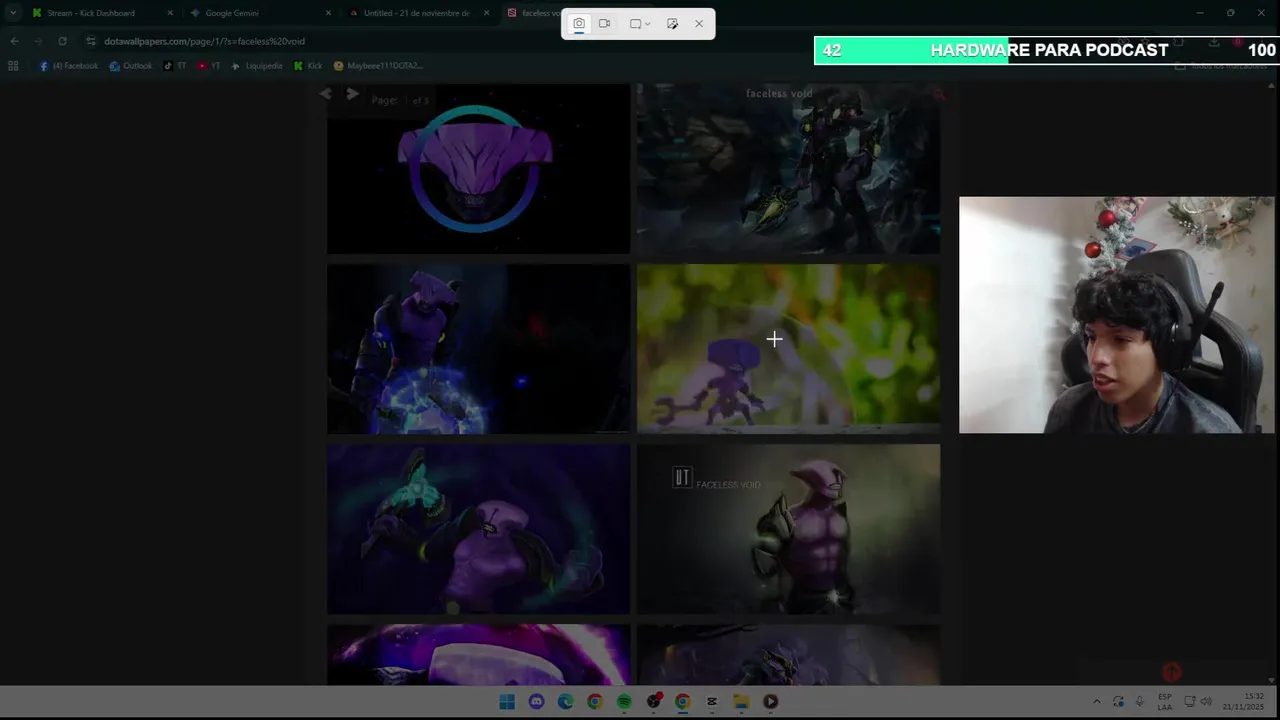1280x720 pixels.
Task: Expand the hidden system tray icons chevron
Action: click(x=1097, y=702)
